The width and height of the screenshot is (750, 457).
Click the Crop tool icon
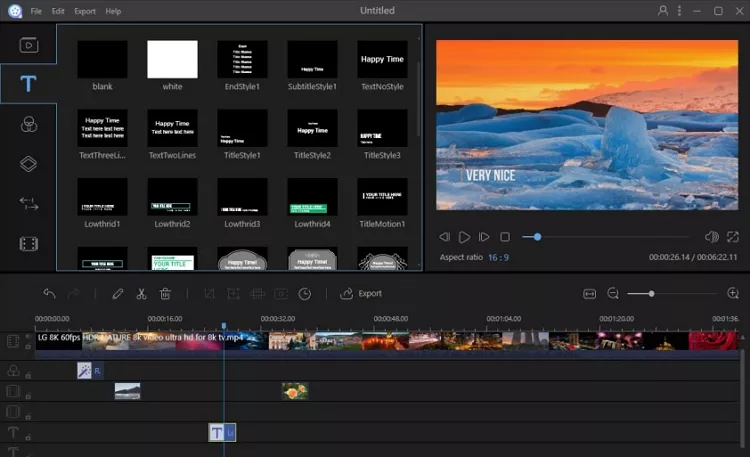click(210, 293)
